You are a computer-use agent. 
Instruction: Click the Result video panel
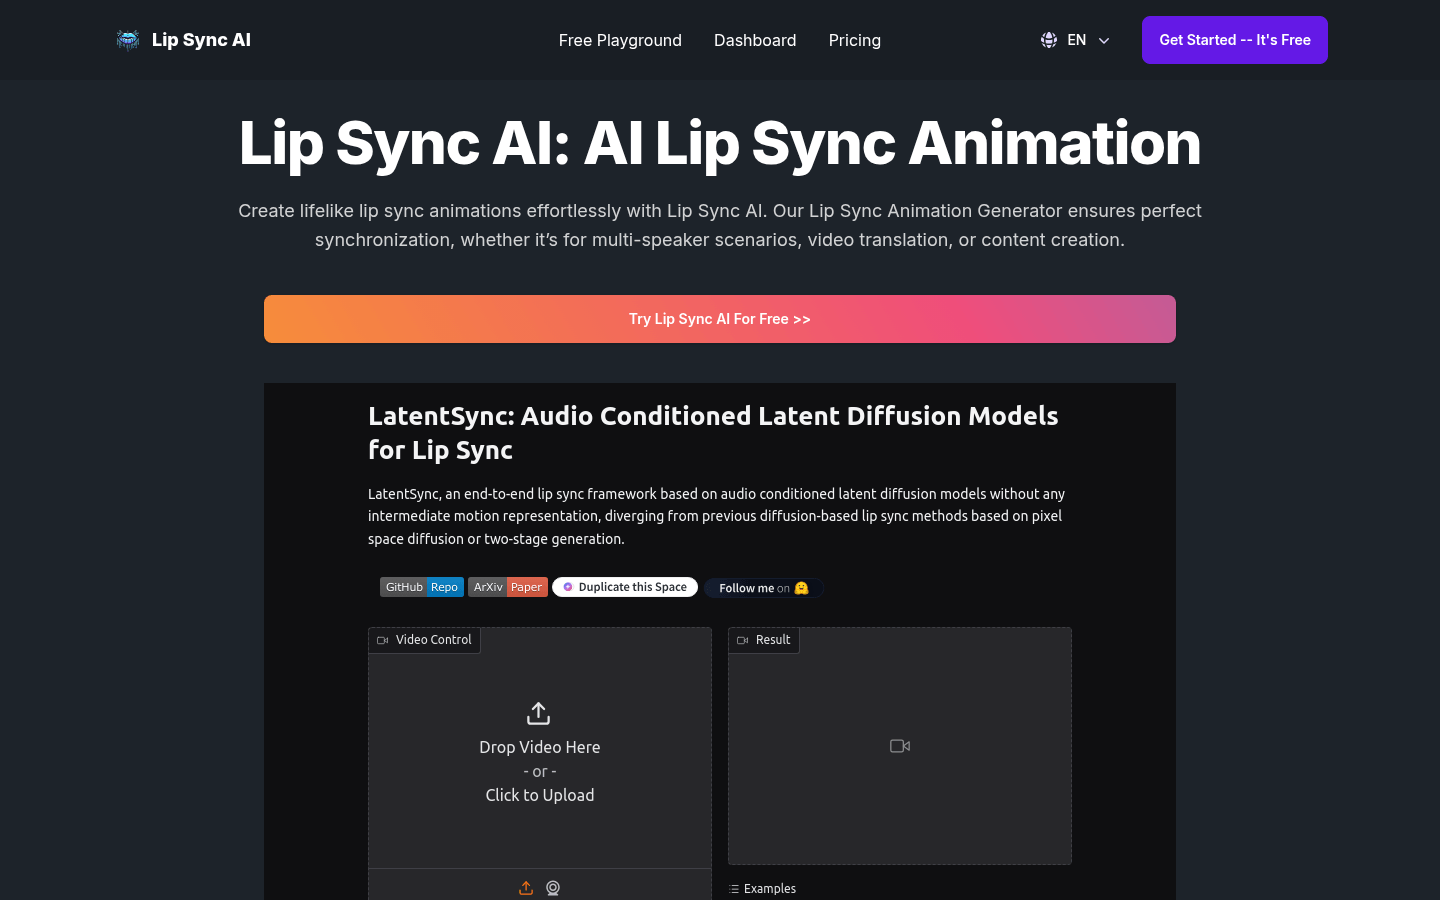900,746
